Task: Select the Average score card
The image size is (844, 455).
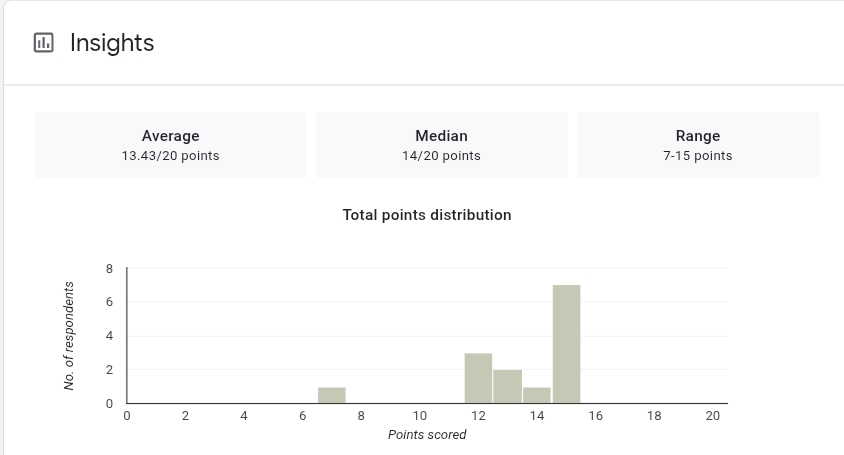Action: click(x=170, y=145)
